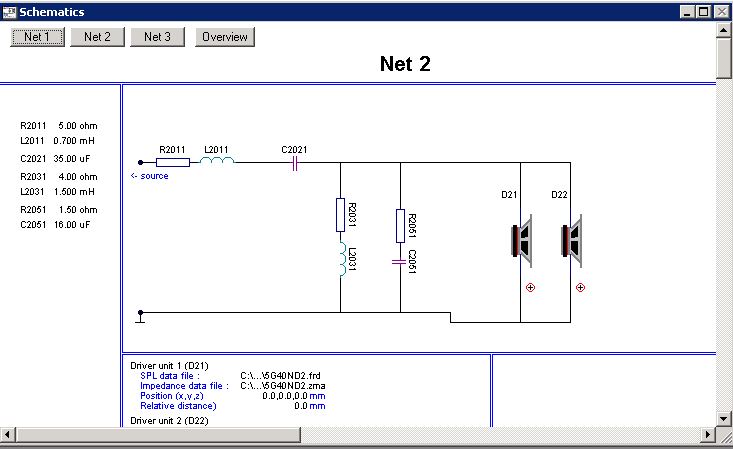
Task: Open the Overview schematic
Action: (x=225, y=37)
